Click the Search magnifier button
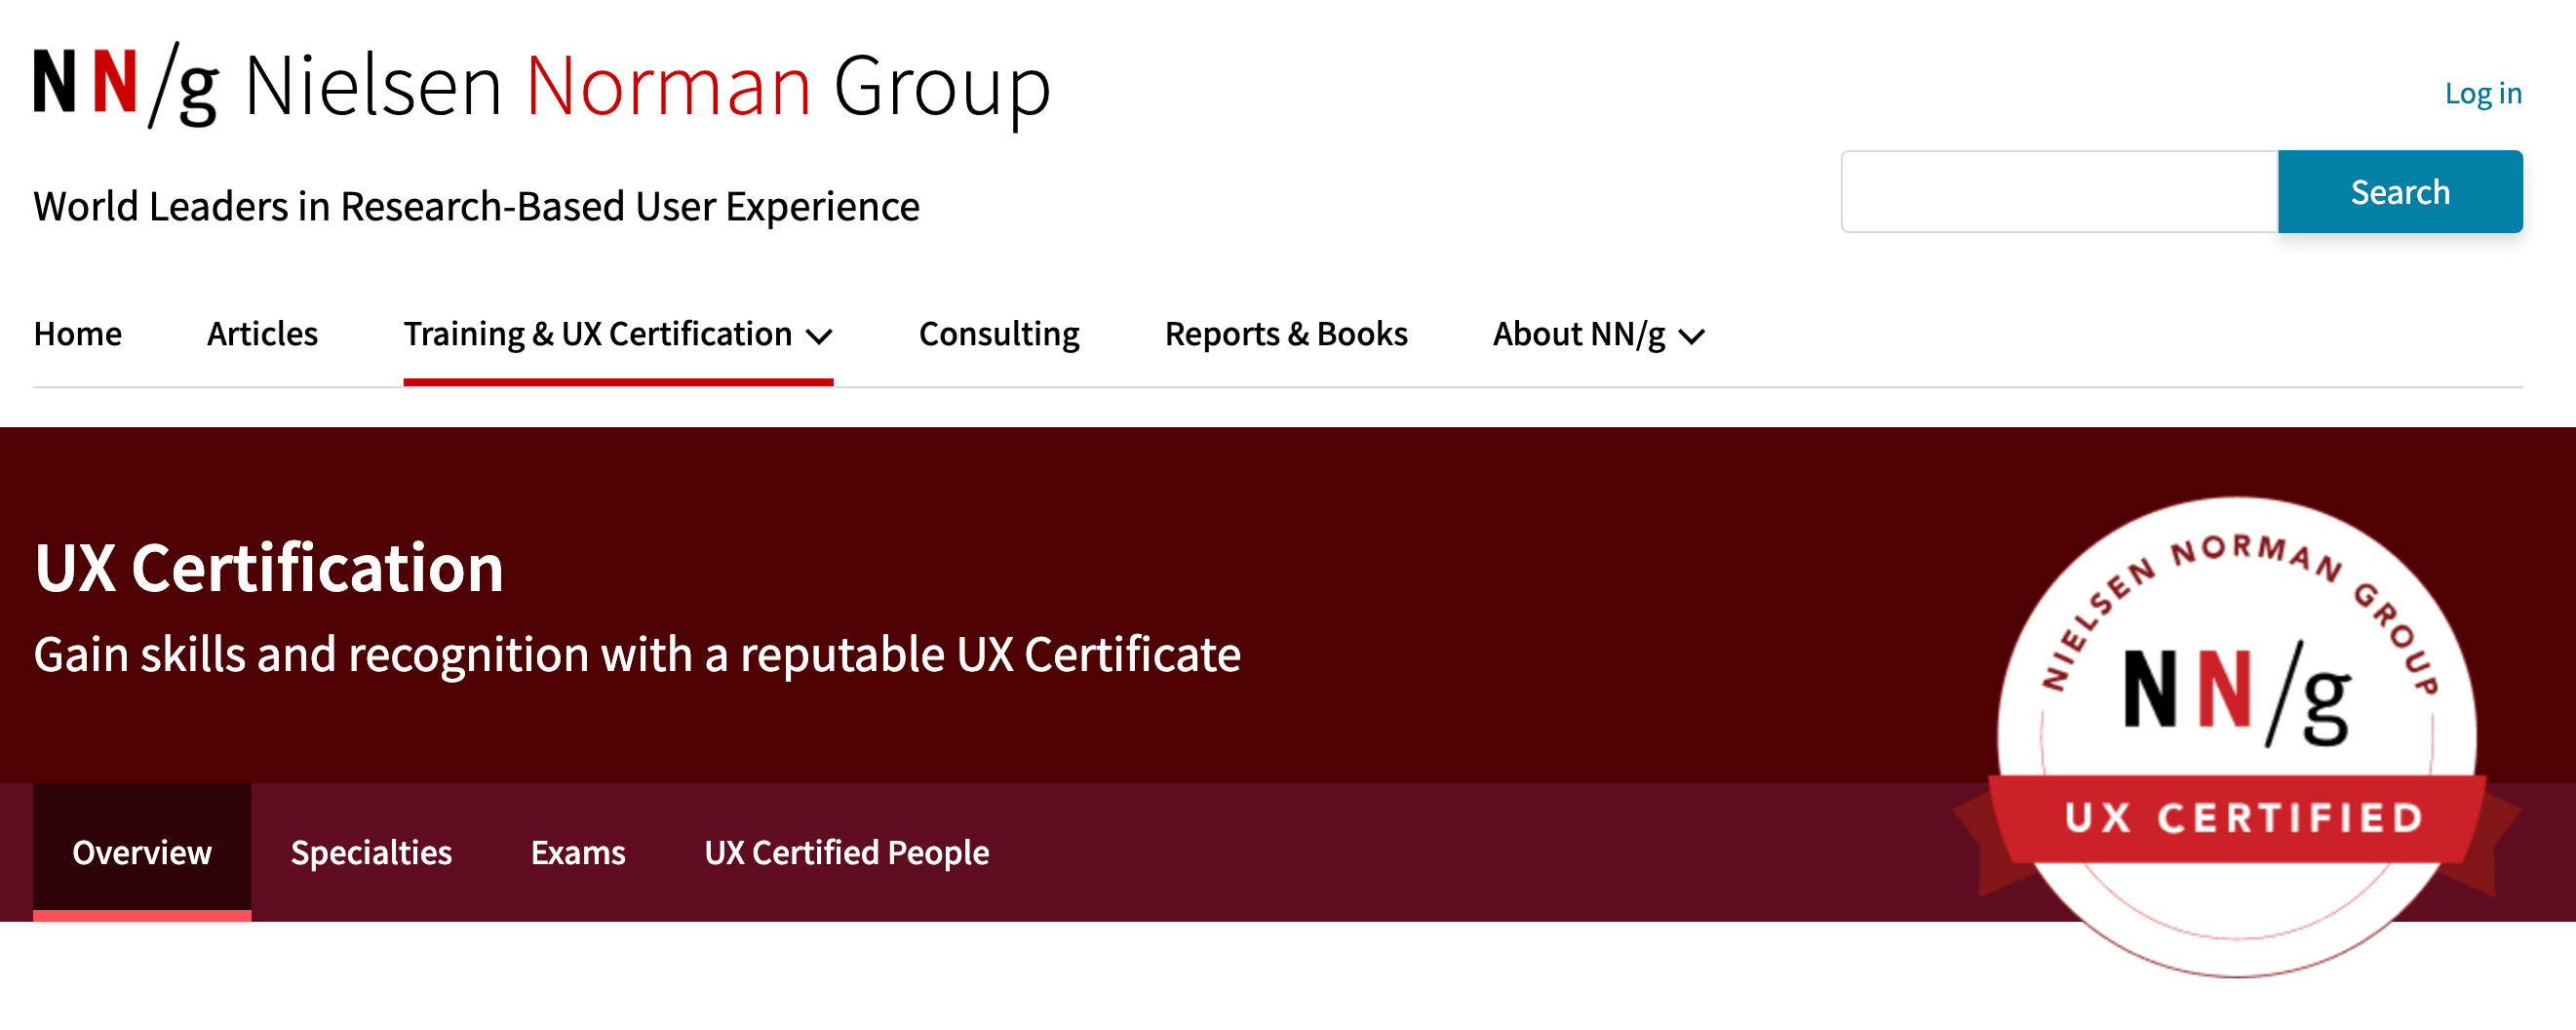Screen dimensions: 2576x1030 (2399, 191)
